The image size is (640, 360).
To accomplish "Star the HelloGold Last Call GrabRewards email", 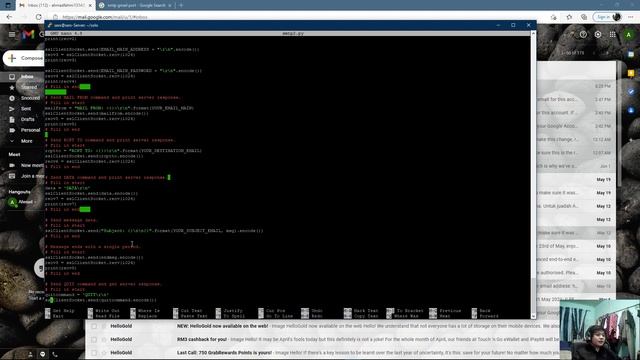I will click(x=104, y=352).
